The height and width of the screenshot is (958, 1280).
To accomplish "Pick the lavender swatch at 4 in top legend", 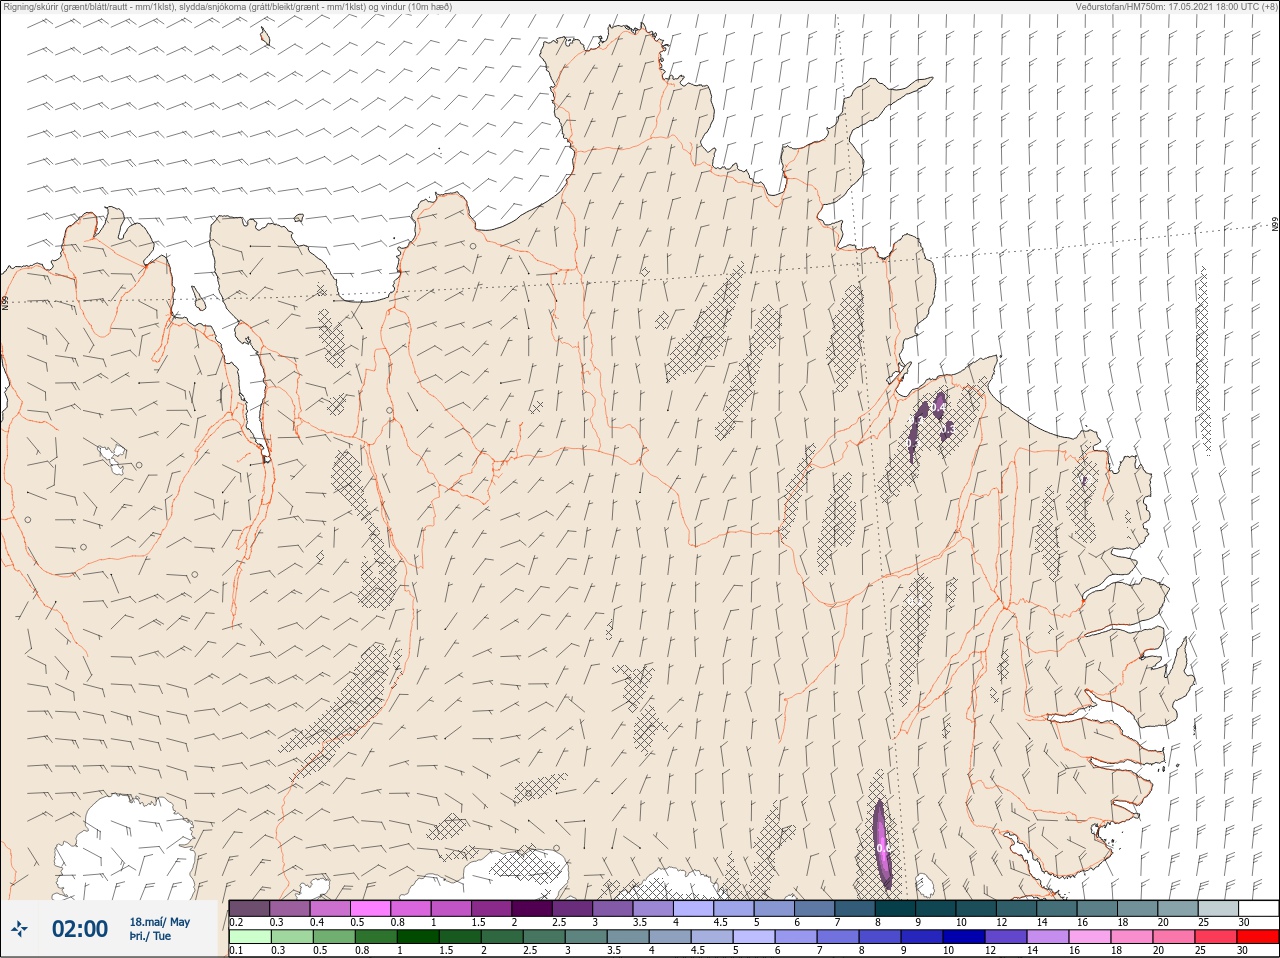I will pyautogui.click(x=695, y=908).
